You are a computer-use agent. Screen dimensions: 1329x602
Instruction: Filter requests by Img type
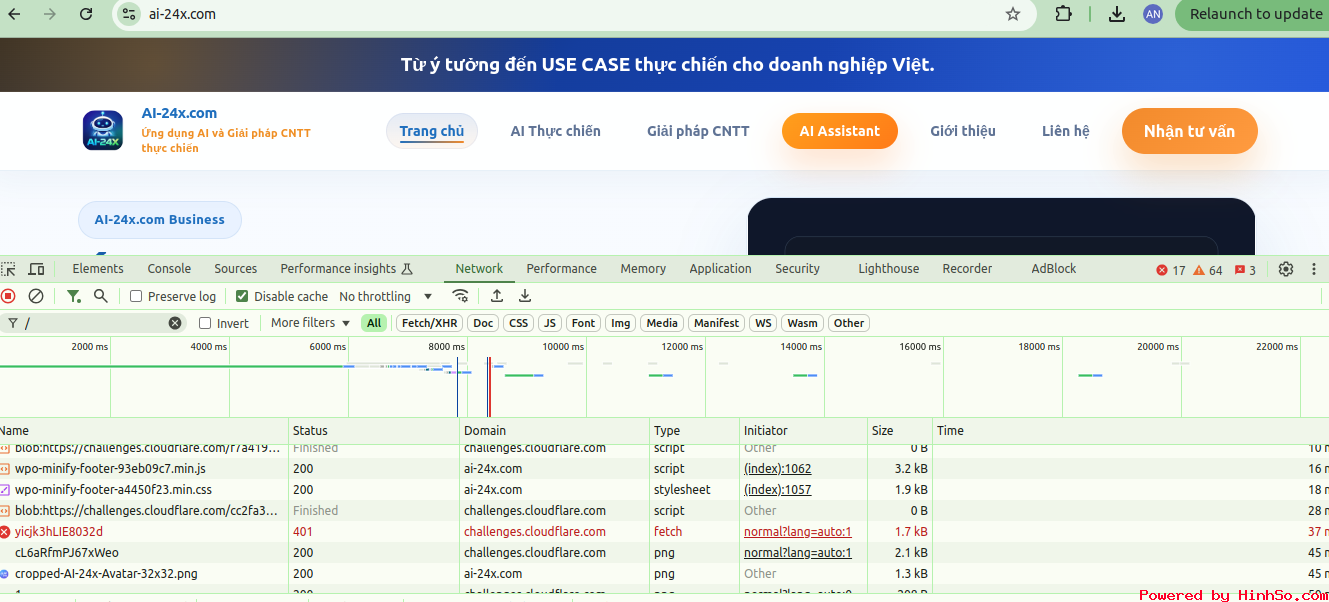(621, 323)
